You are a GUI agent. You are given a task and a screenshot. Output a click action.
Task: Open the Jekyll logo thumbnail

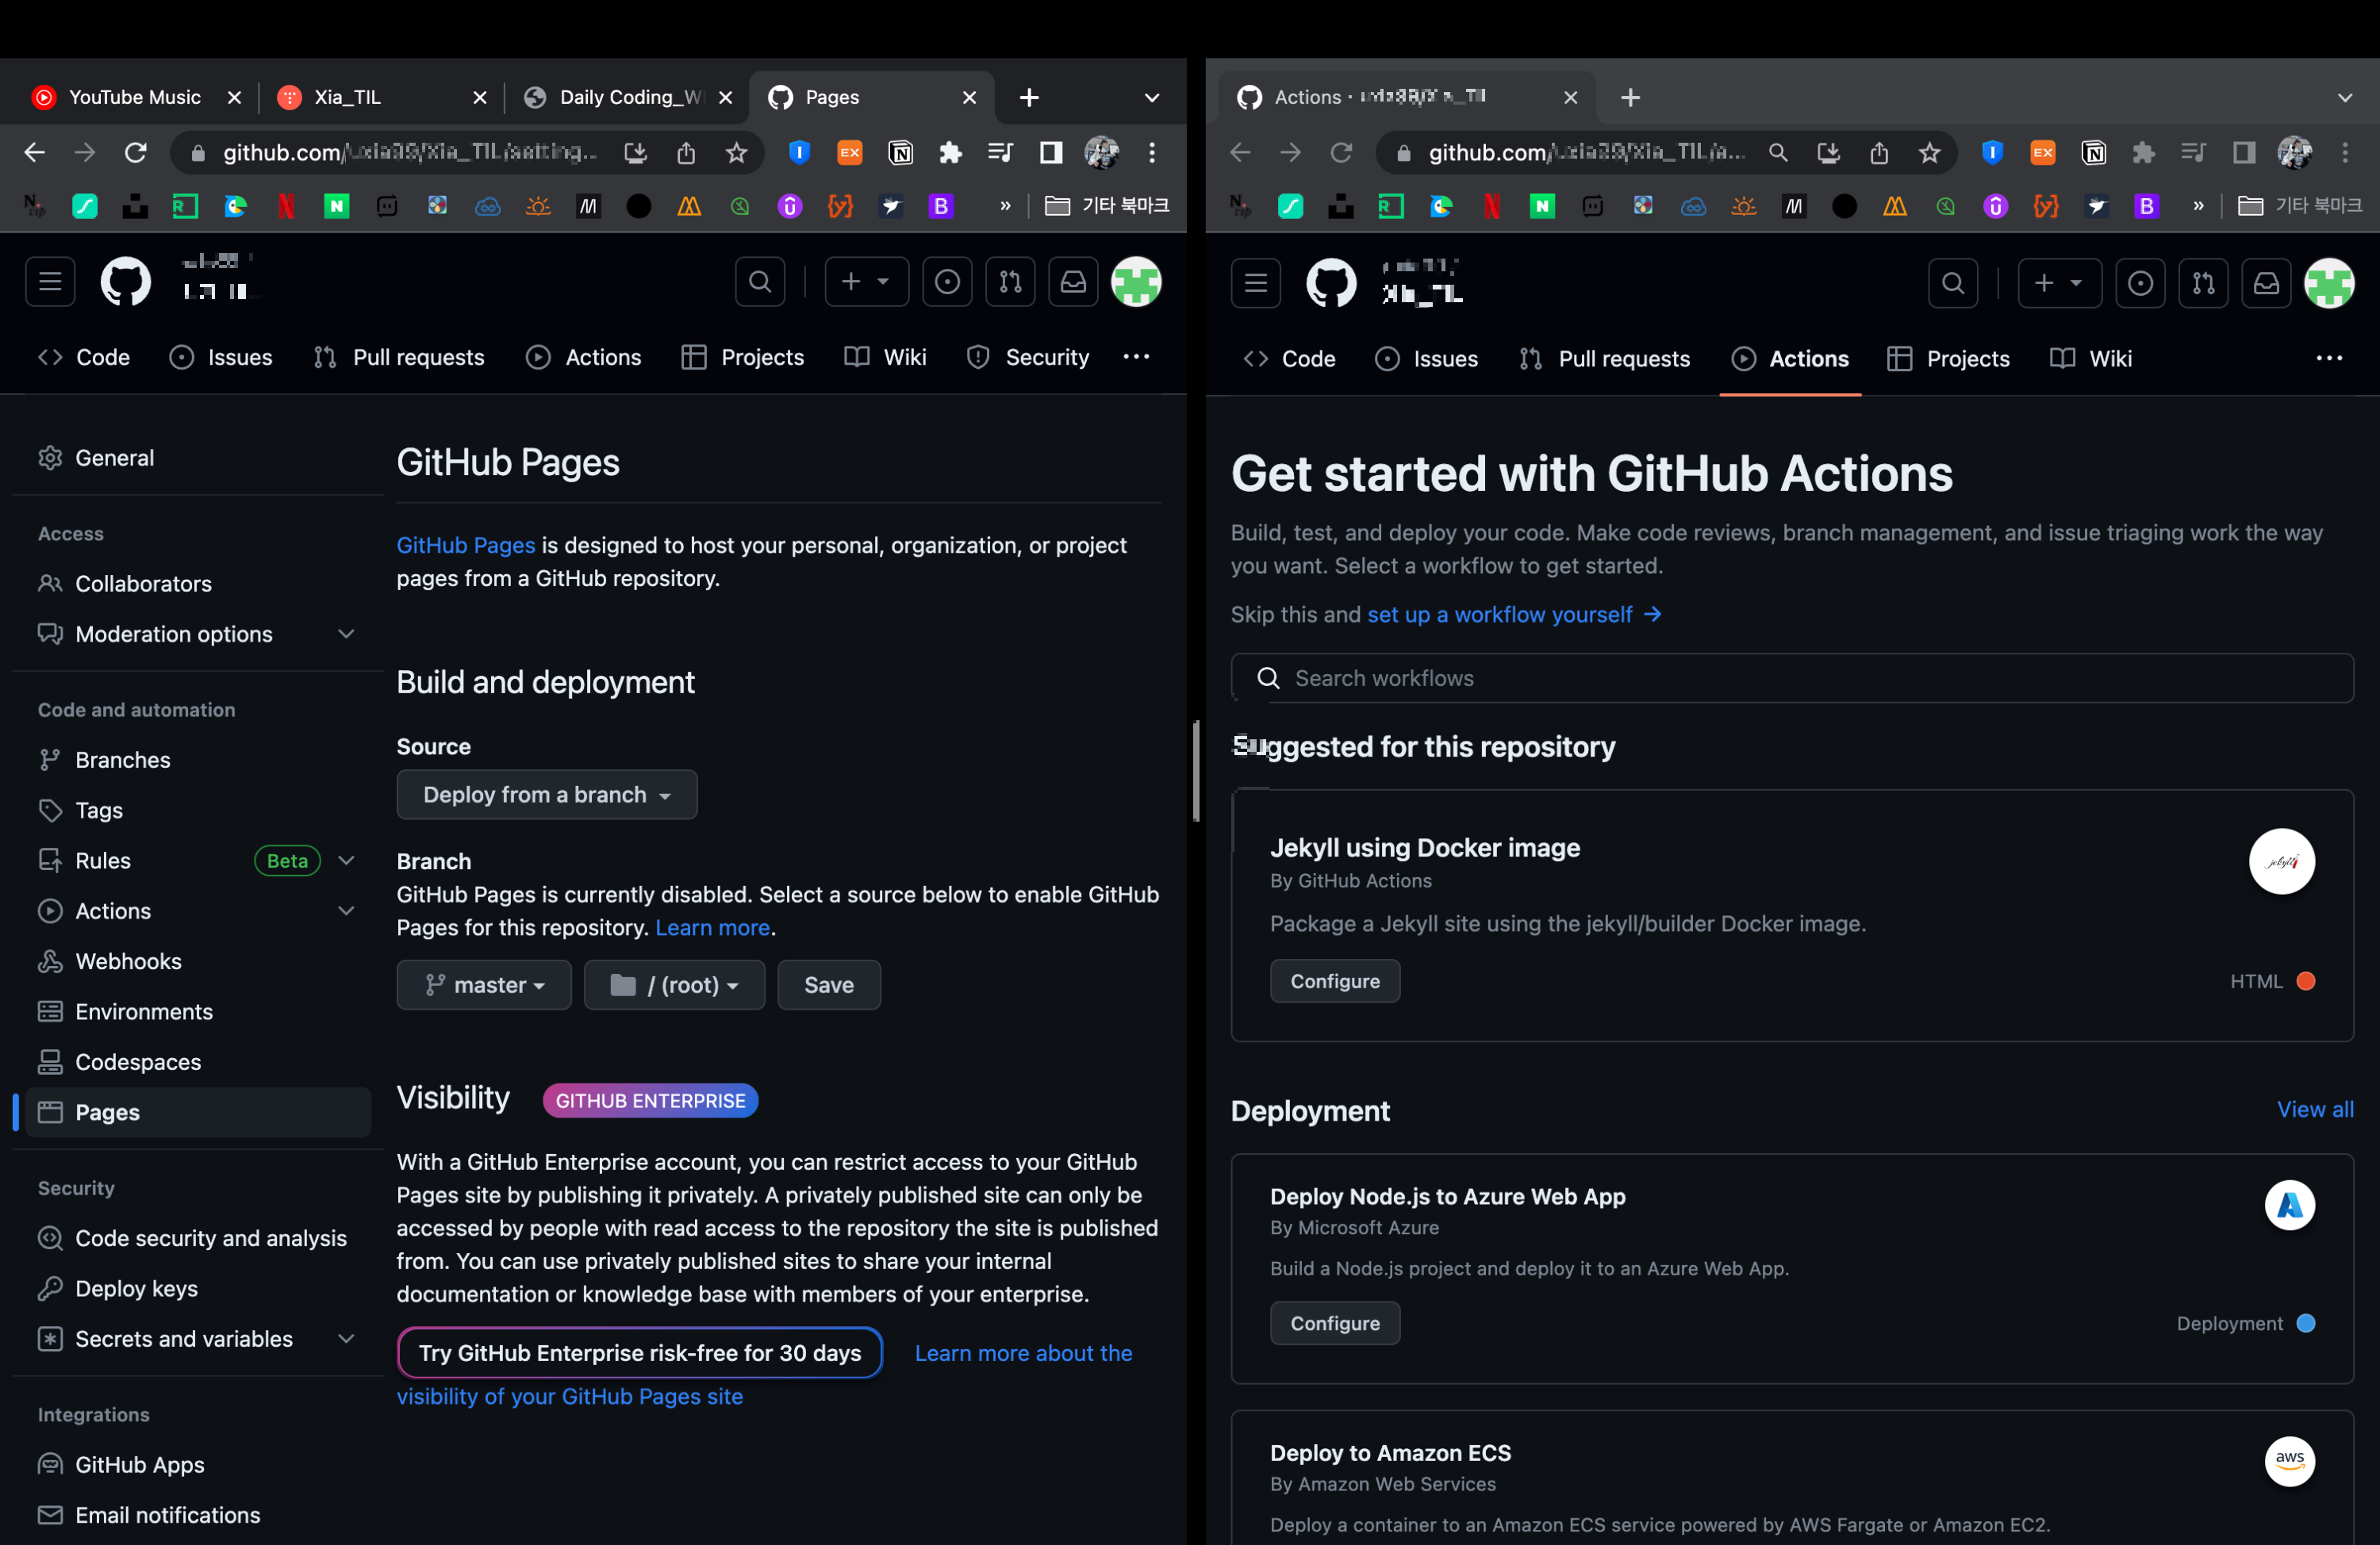(2281, 861)
